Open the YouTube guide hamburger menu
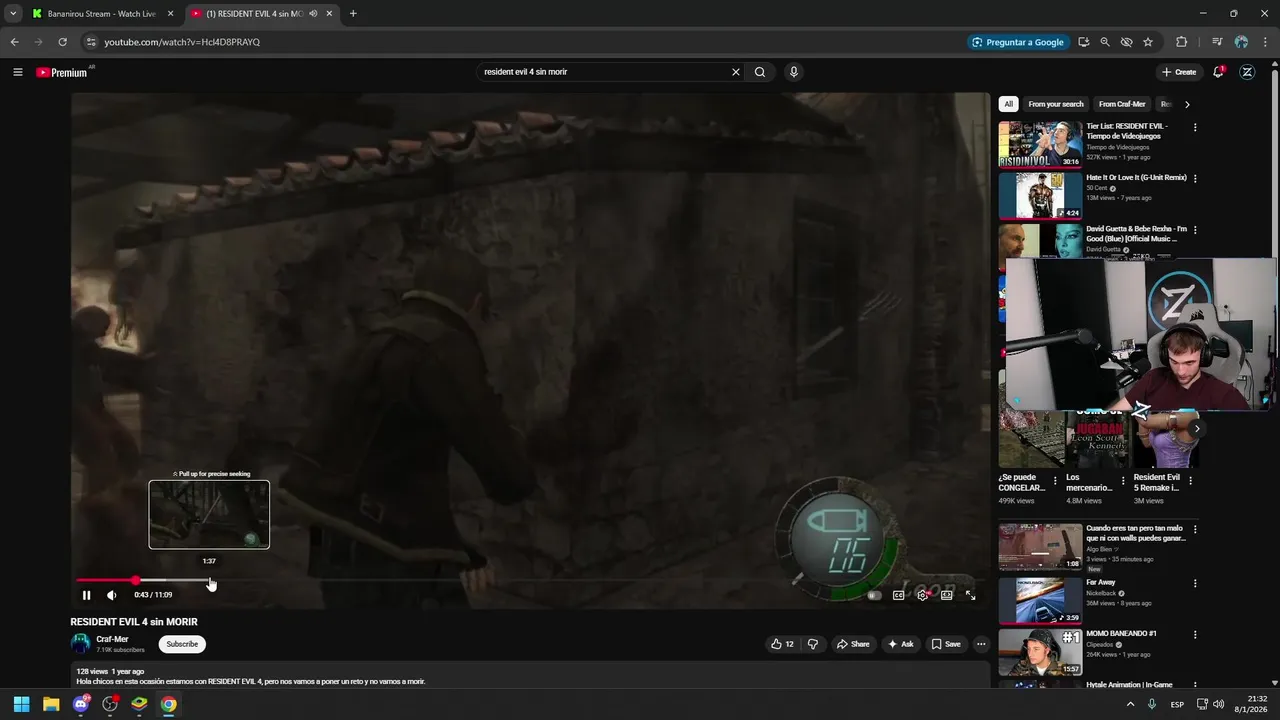This screenshot has height=720, width=1280. 17,72
